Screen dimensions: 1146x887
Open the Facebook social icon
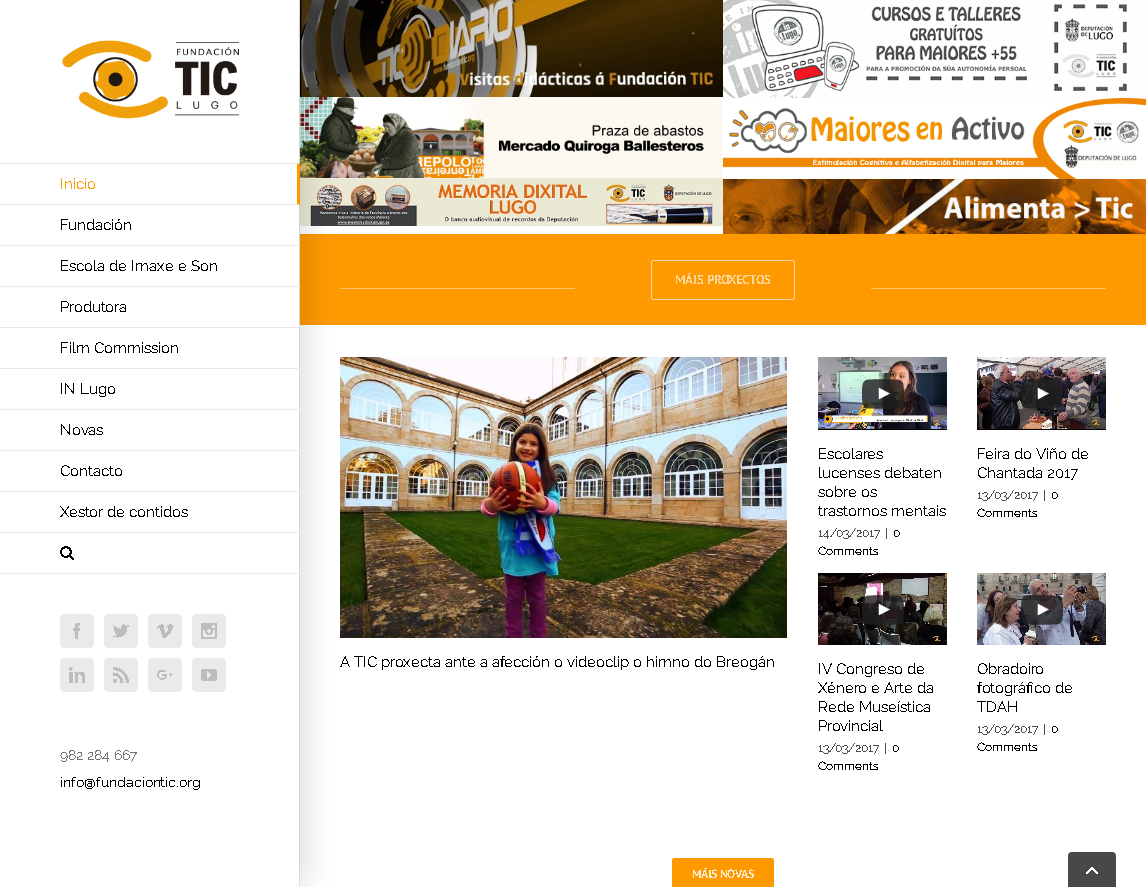77,631
